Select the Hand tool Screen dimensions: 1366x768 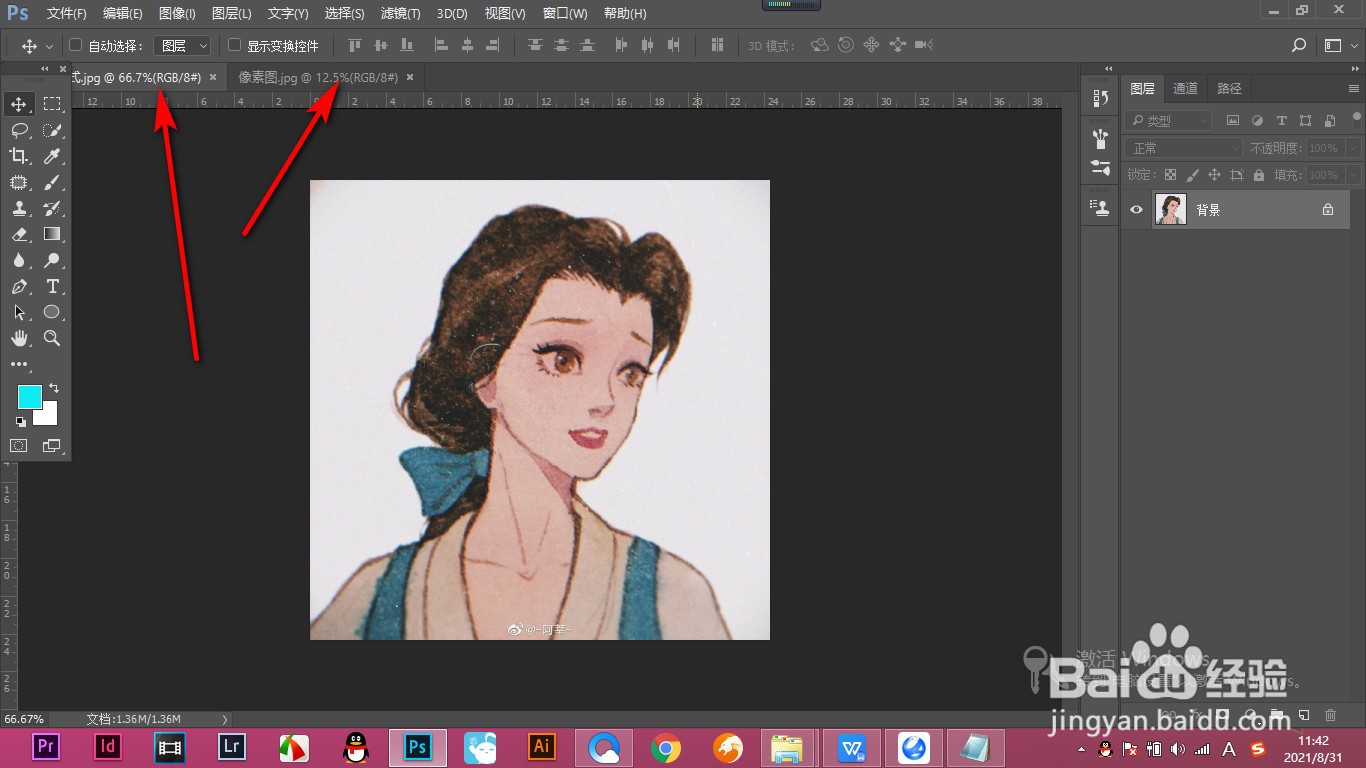point(19,338)
